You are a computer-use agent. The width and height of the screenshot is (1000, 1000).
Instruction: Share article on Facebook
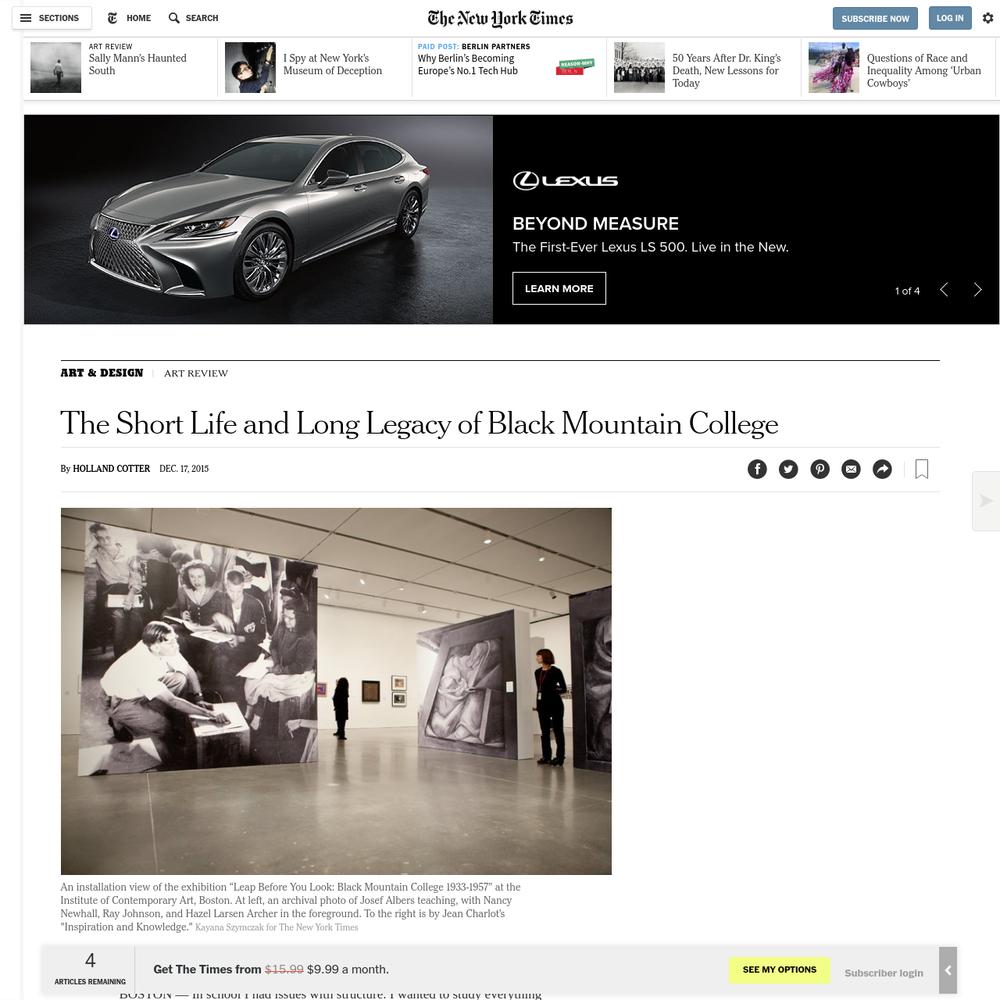click(x=757, y=469)
